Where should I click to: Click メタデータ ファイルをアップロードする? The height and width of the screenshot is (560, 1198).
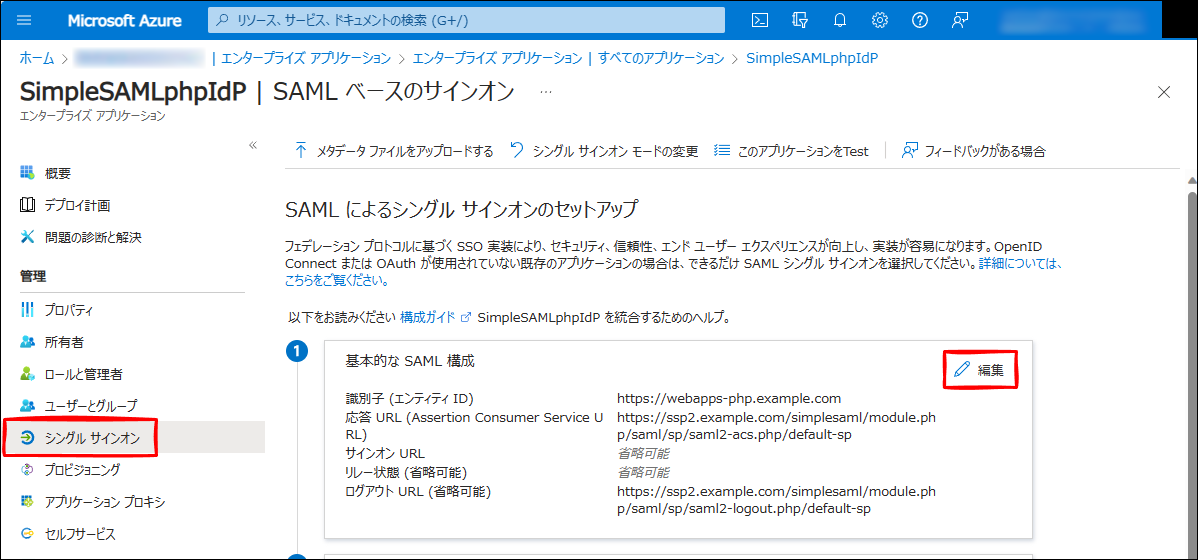[394, 151]
